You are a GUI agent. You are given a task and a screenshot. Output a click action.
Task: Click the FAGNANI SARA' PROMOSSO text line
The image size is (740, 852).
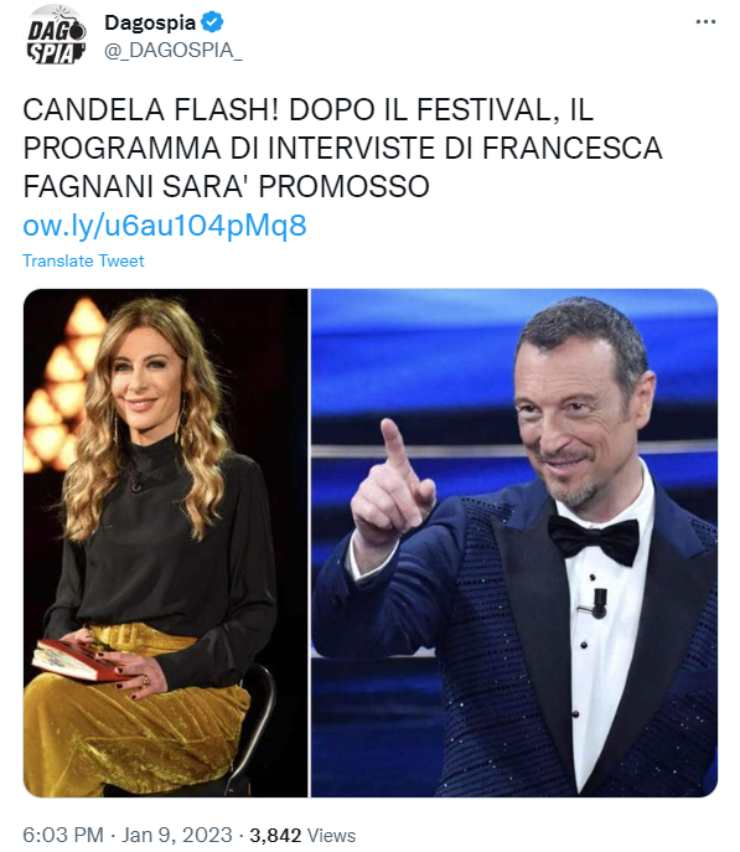(x=226, y=186)
